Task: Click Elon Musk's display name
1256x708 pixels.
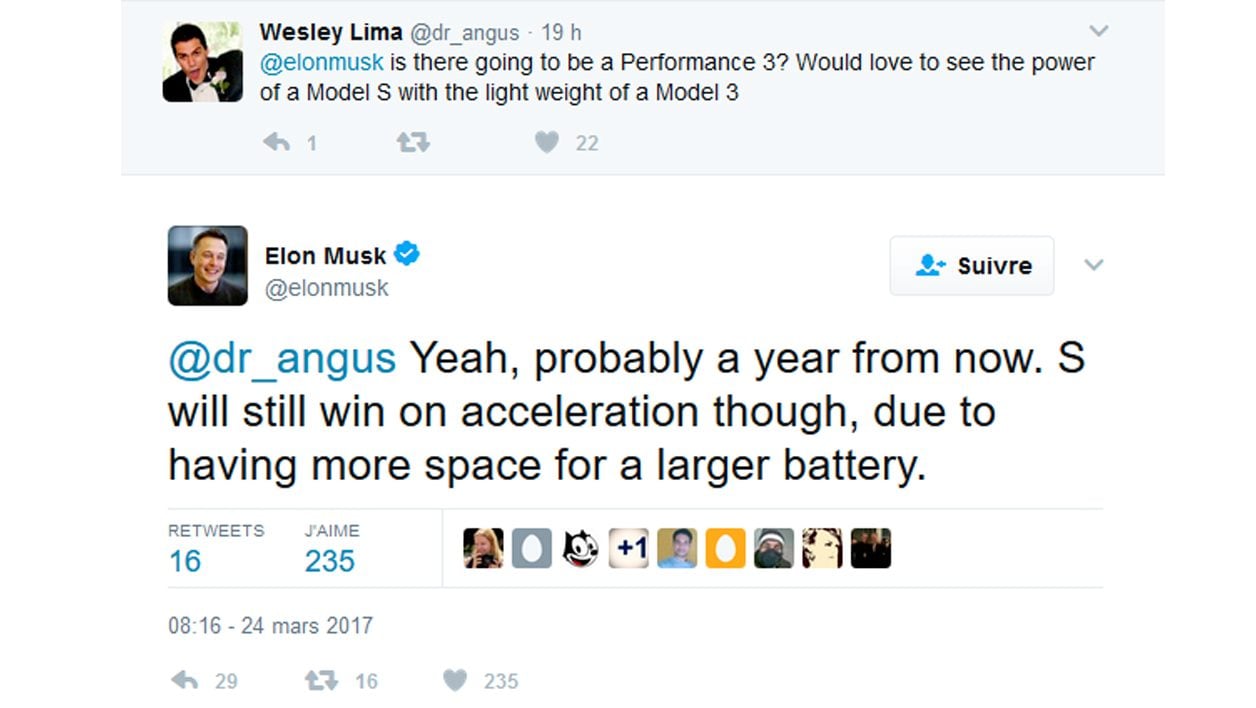Action: point(325,256)
